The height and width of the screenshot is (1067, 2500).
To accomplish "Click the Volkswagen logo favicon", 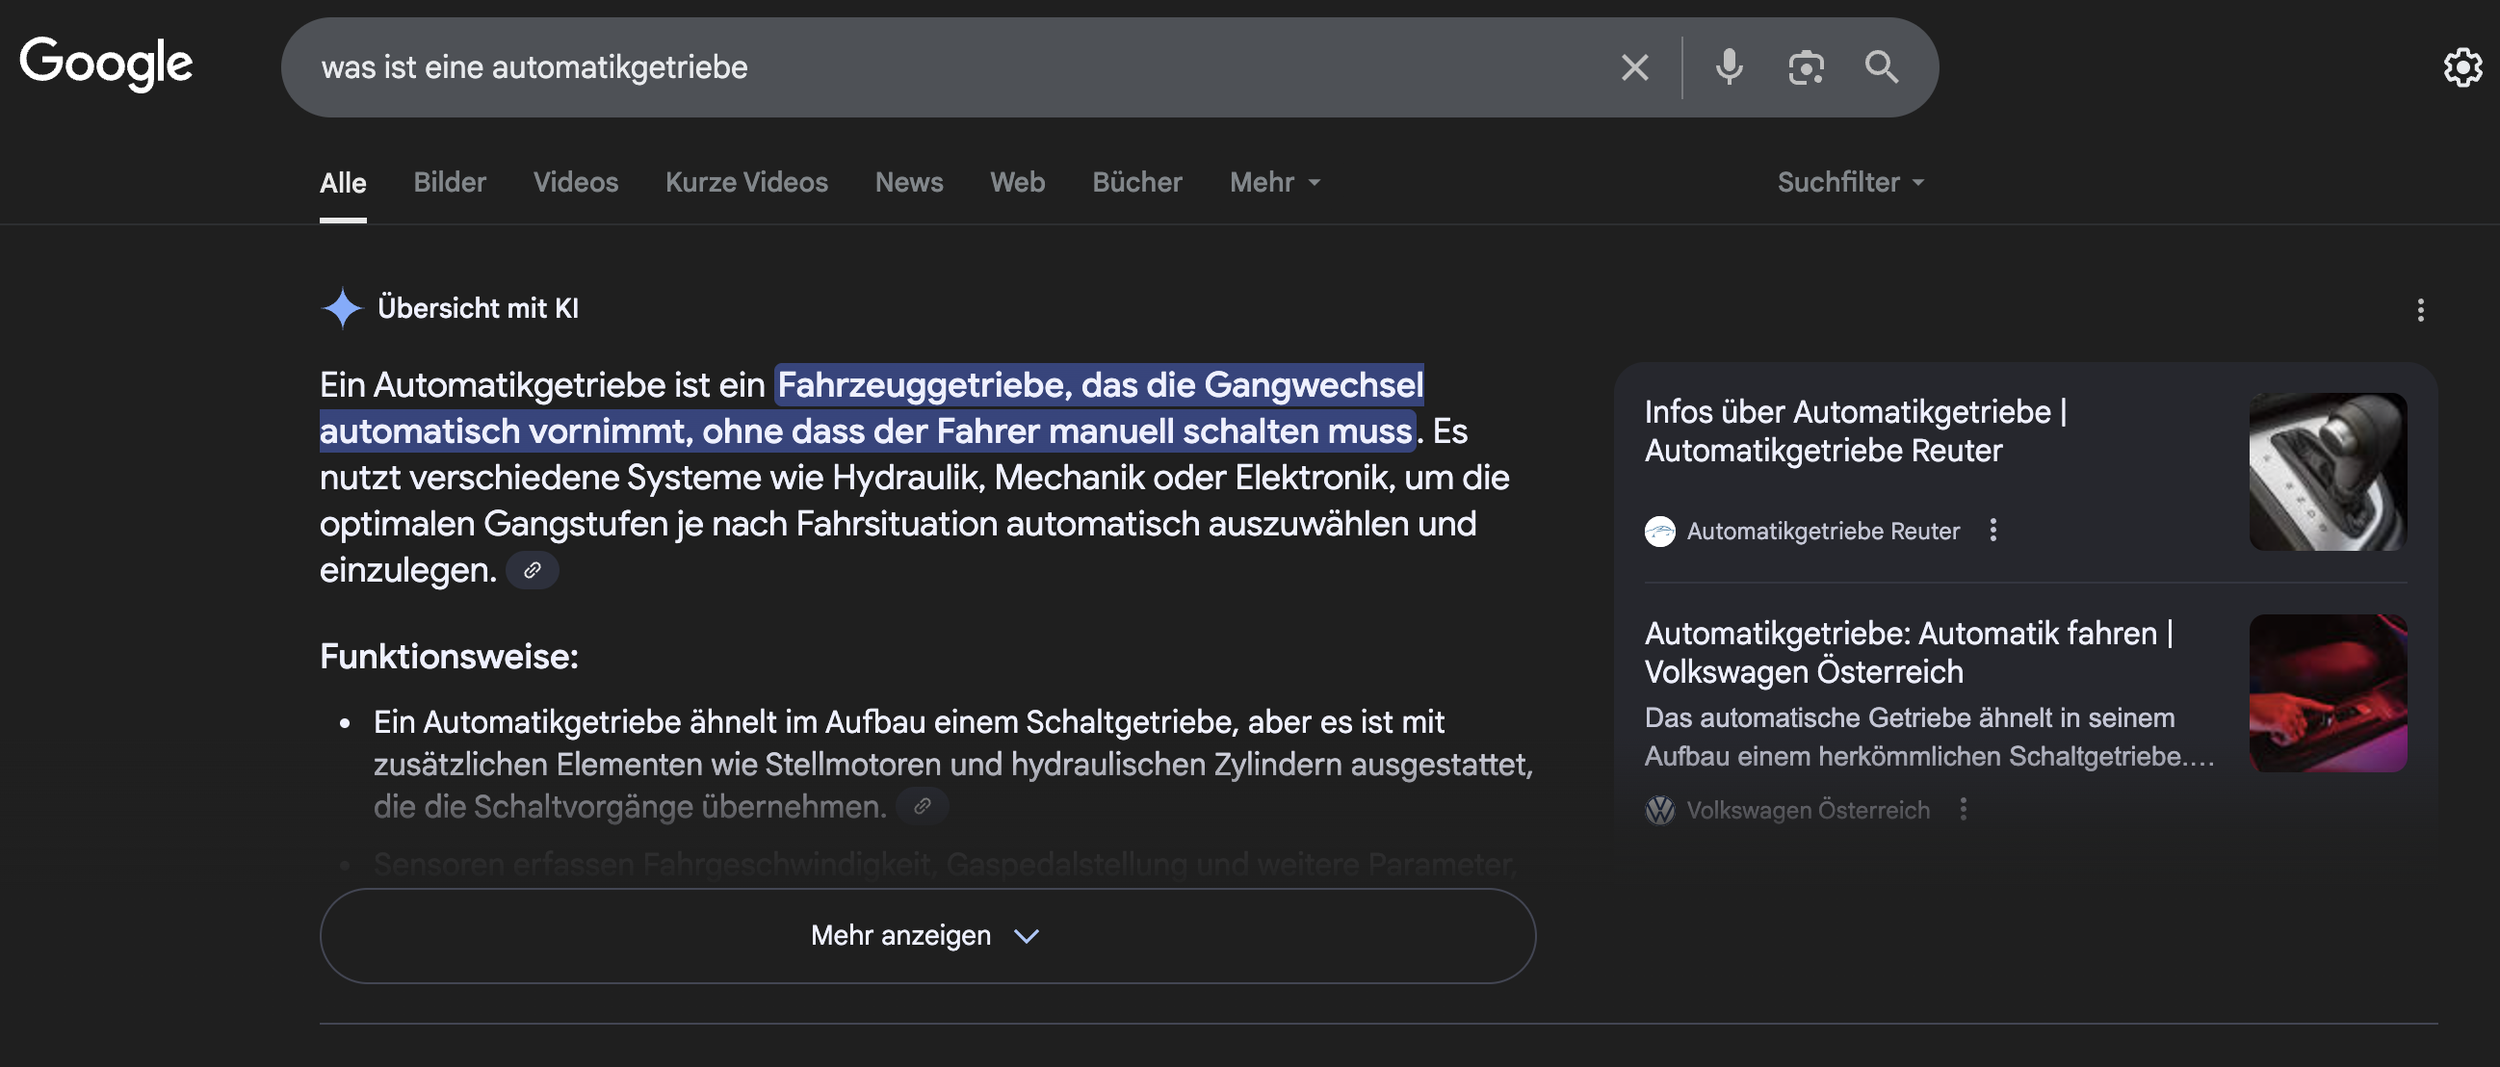I will [x=1660, y=810].
